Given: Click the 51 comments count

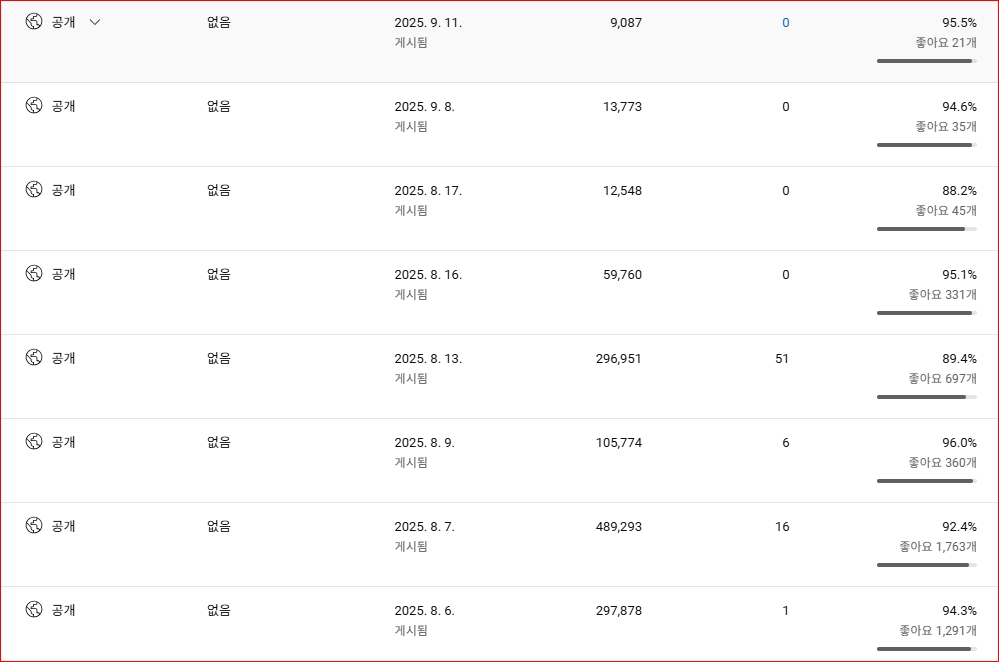Looking at the screenshot, I should point(782,359).
